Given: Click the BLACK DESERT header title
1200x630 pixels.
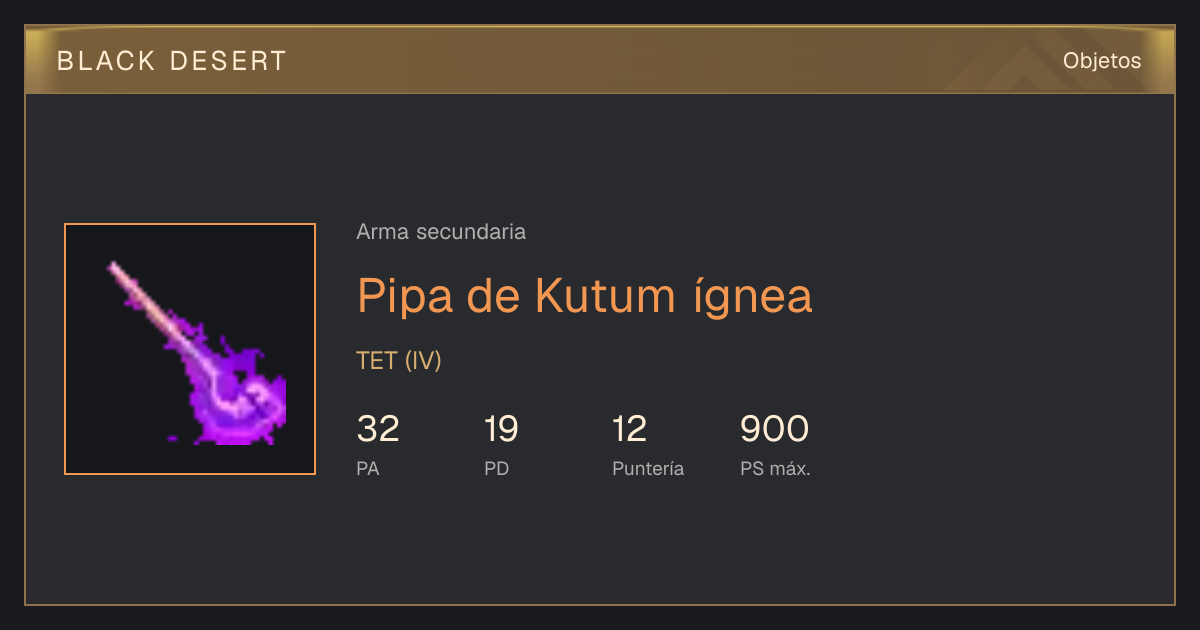Looking at the screenshot, I should point(172,61).
